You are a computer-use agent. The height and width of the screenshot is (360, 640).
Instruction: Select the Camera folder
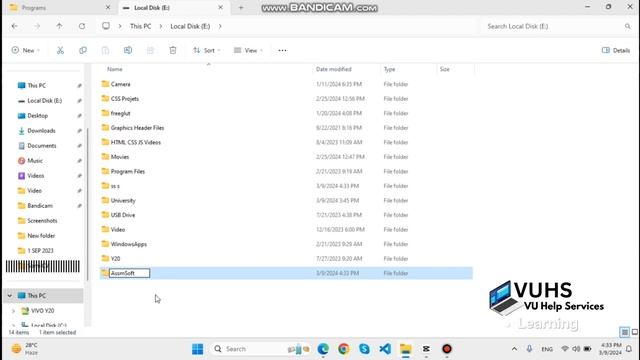click(120, 84)
